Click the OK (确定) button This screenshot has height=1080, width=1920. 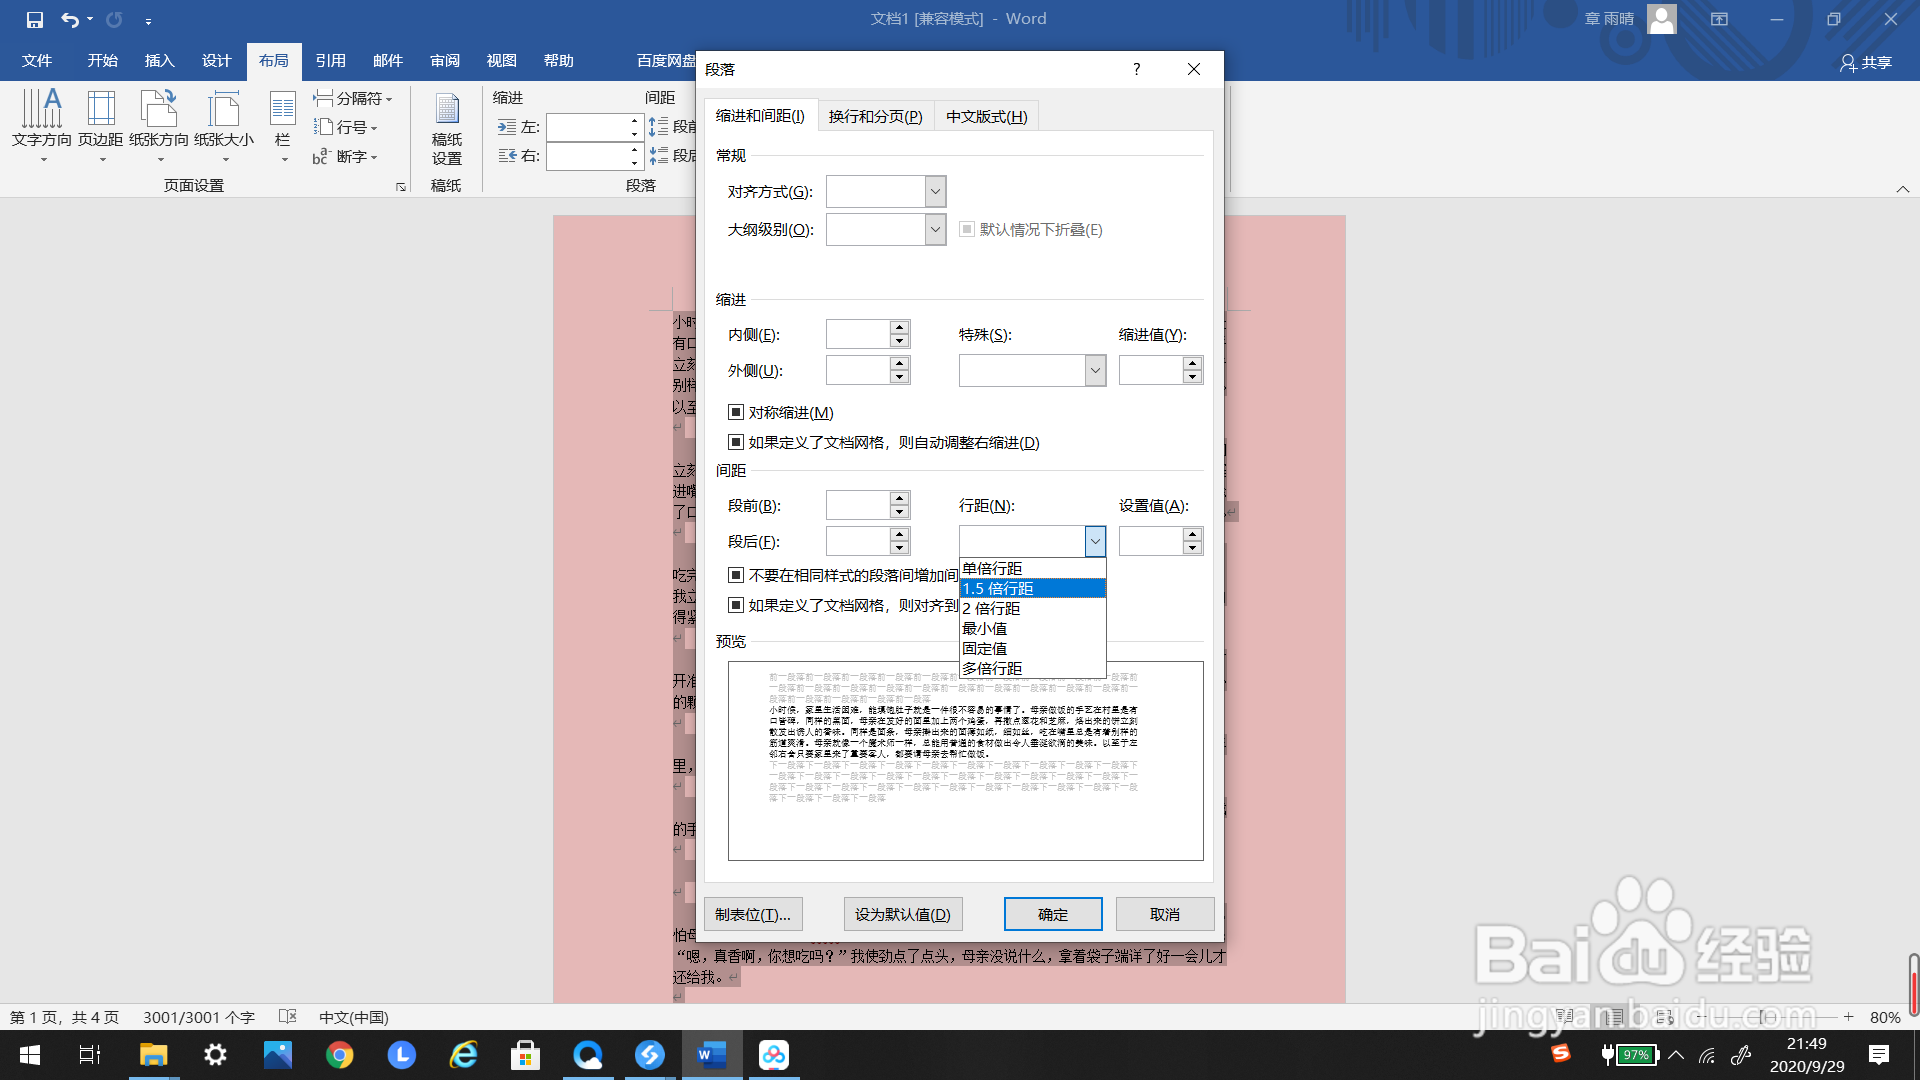pos(1052,914)
